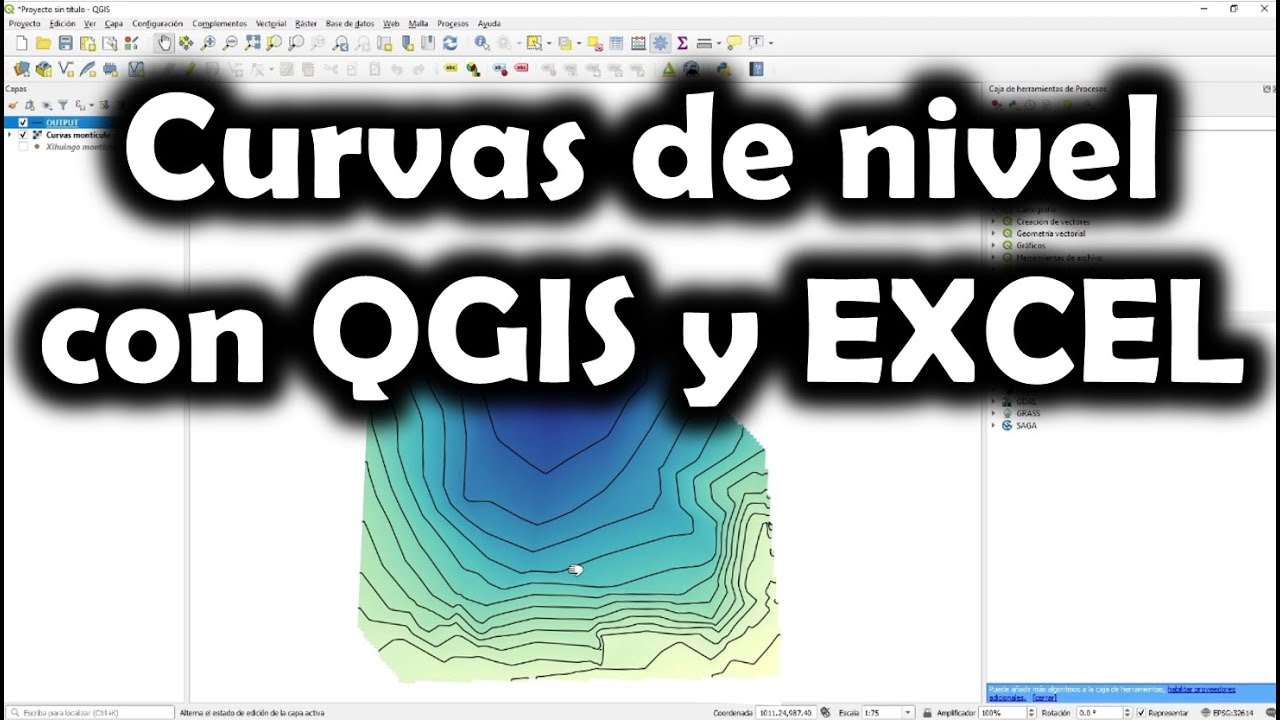Toggle mouse extents display next to coordinates

pyautogui.click(x=824, y=713)
